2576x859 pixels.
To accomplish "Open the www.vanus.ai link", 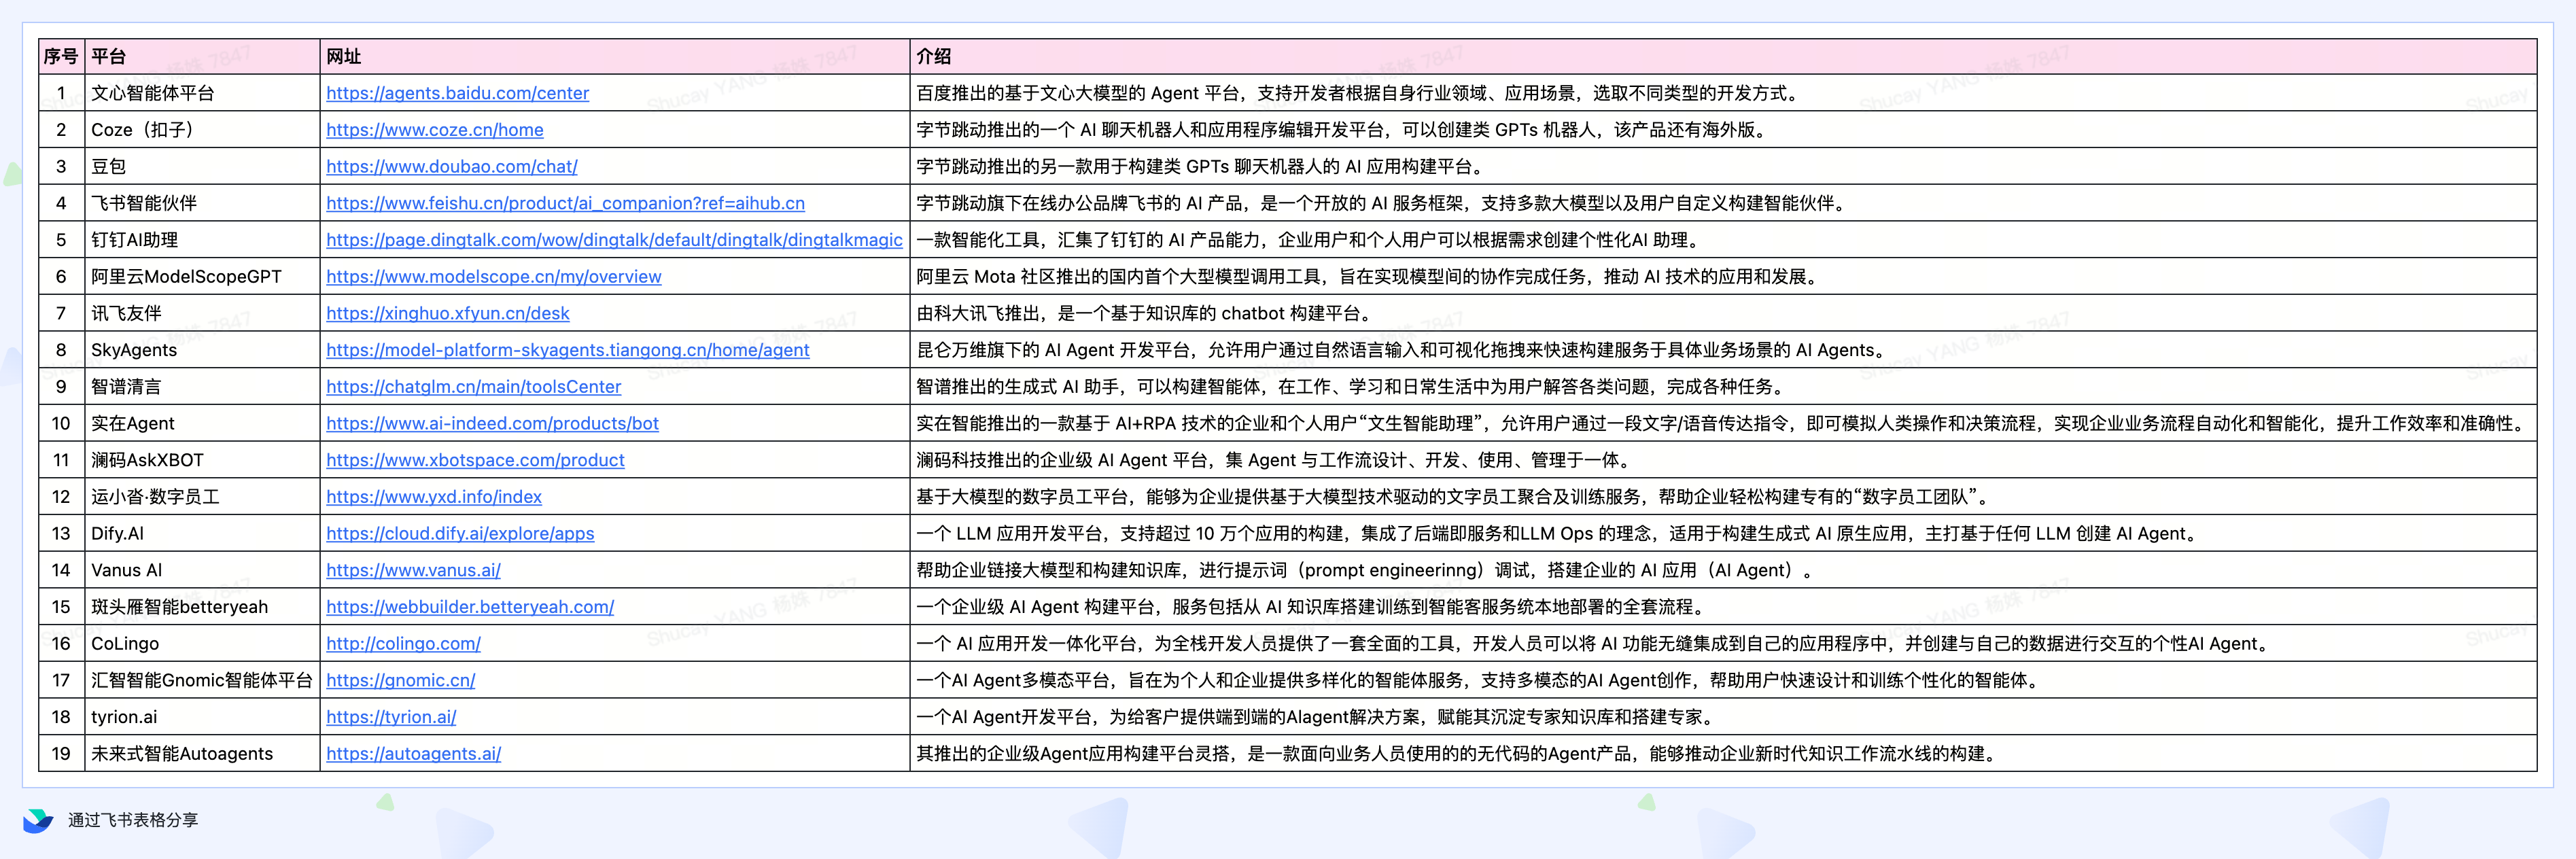I will point(413,570).
